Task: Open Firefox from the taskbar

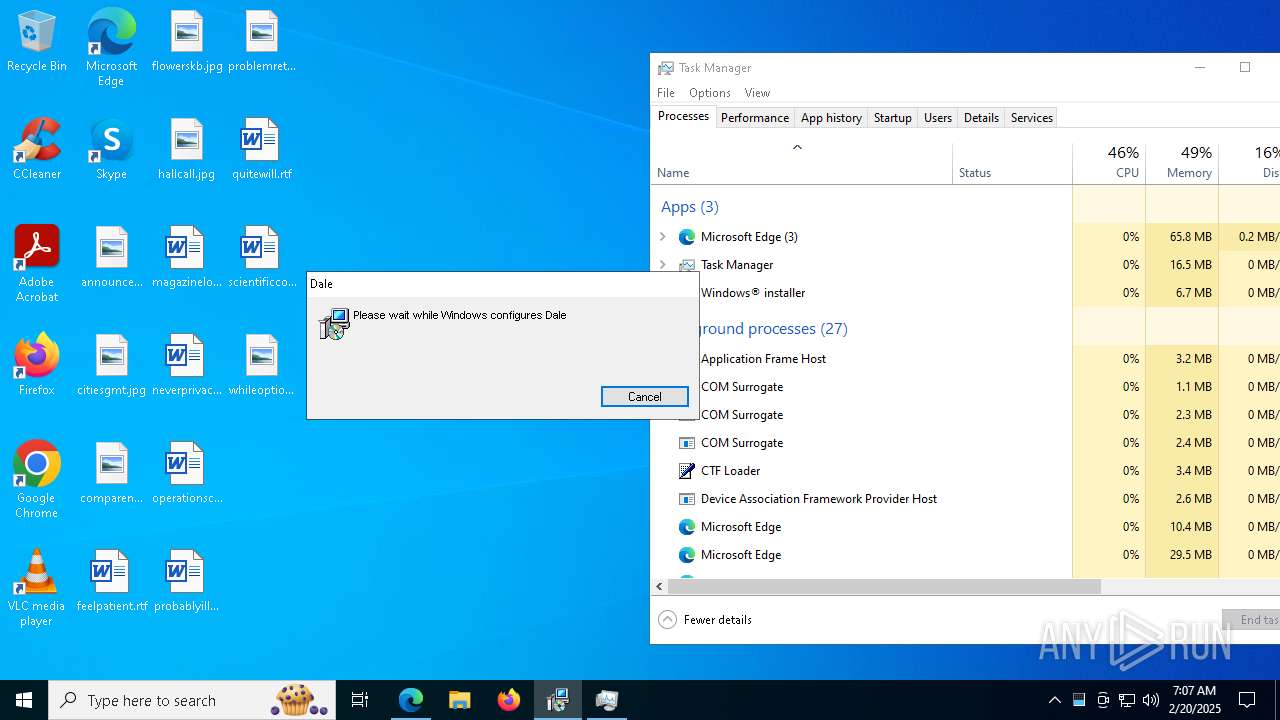Action: (x=509, y=700)
